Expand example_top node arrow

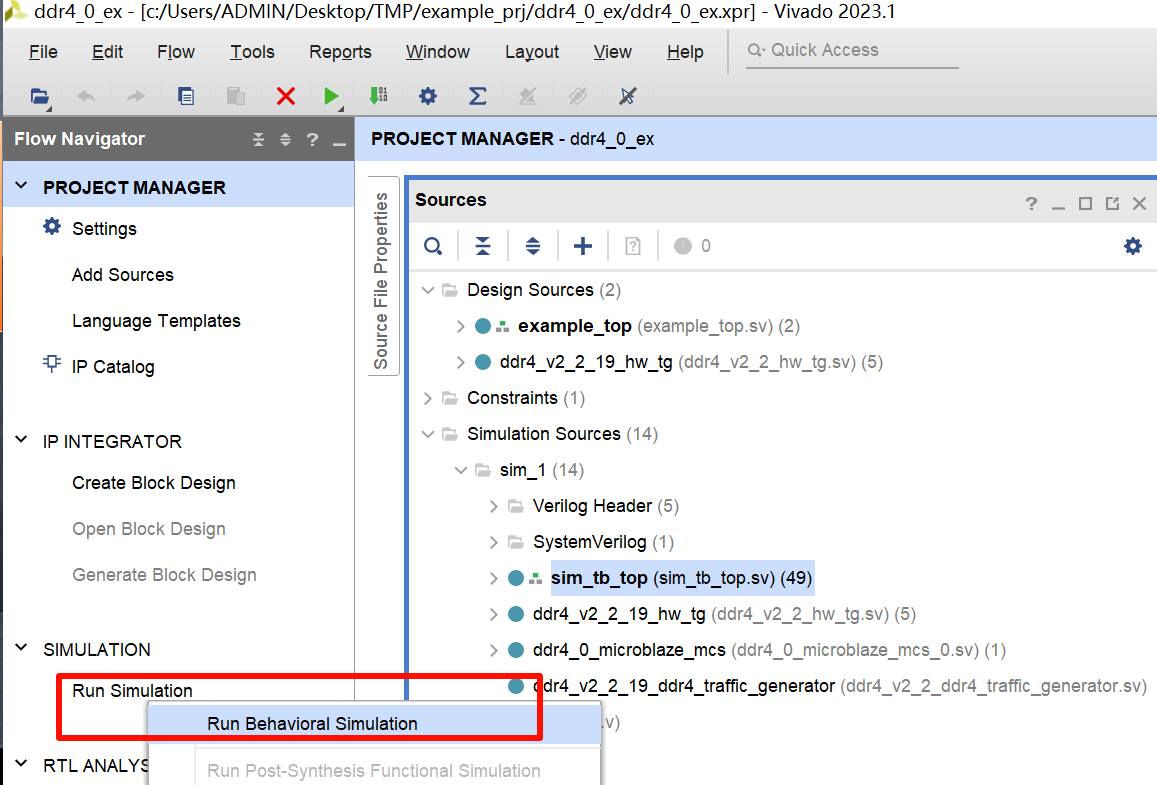[x=460, y=326]
